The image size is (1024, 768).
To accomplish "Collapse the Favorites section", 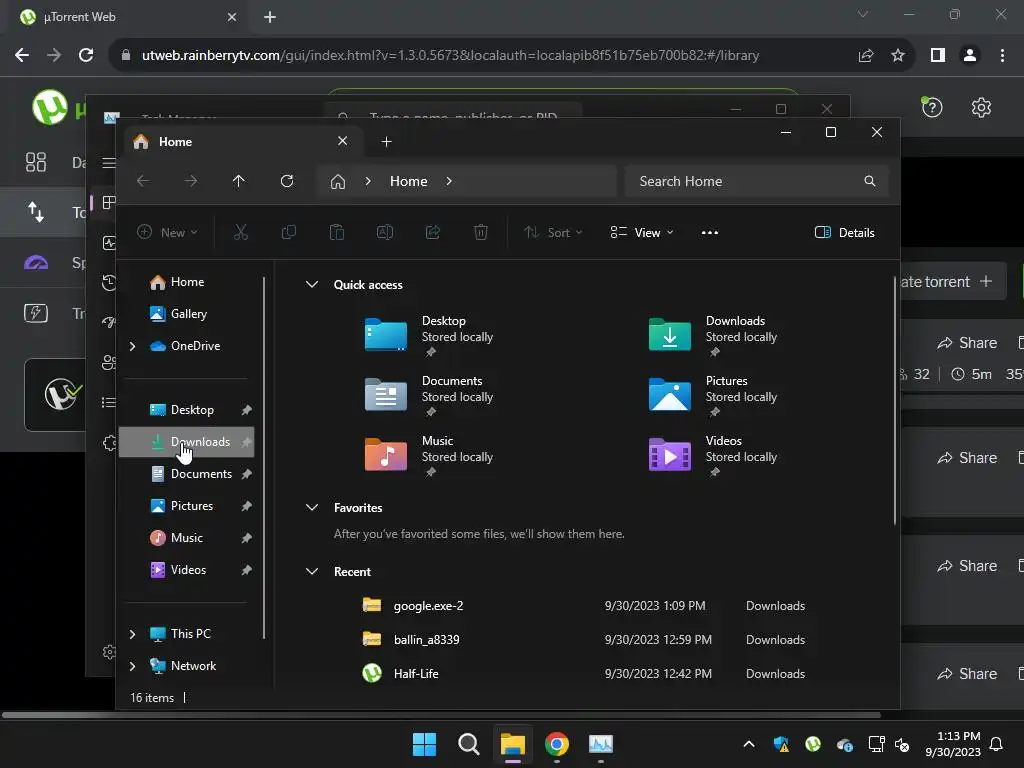I will pyautogui.click(x=312, y=507).
